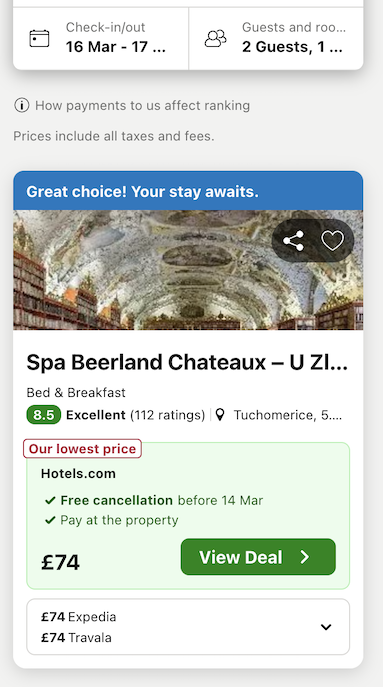383x687 pixels.
Task: Click the View Deal button
Action: pos(258,557)
